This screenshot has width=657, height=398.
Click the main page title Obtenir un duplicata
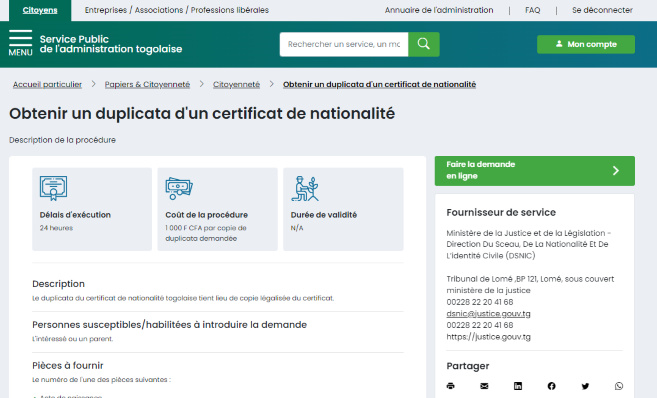tap(202, 114)
